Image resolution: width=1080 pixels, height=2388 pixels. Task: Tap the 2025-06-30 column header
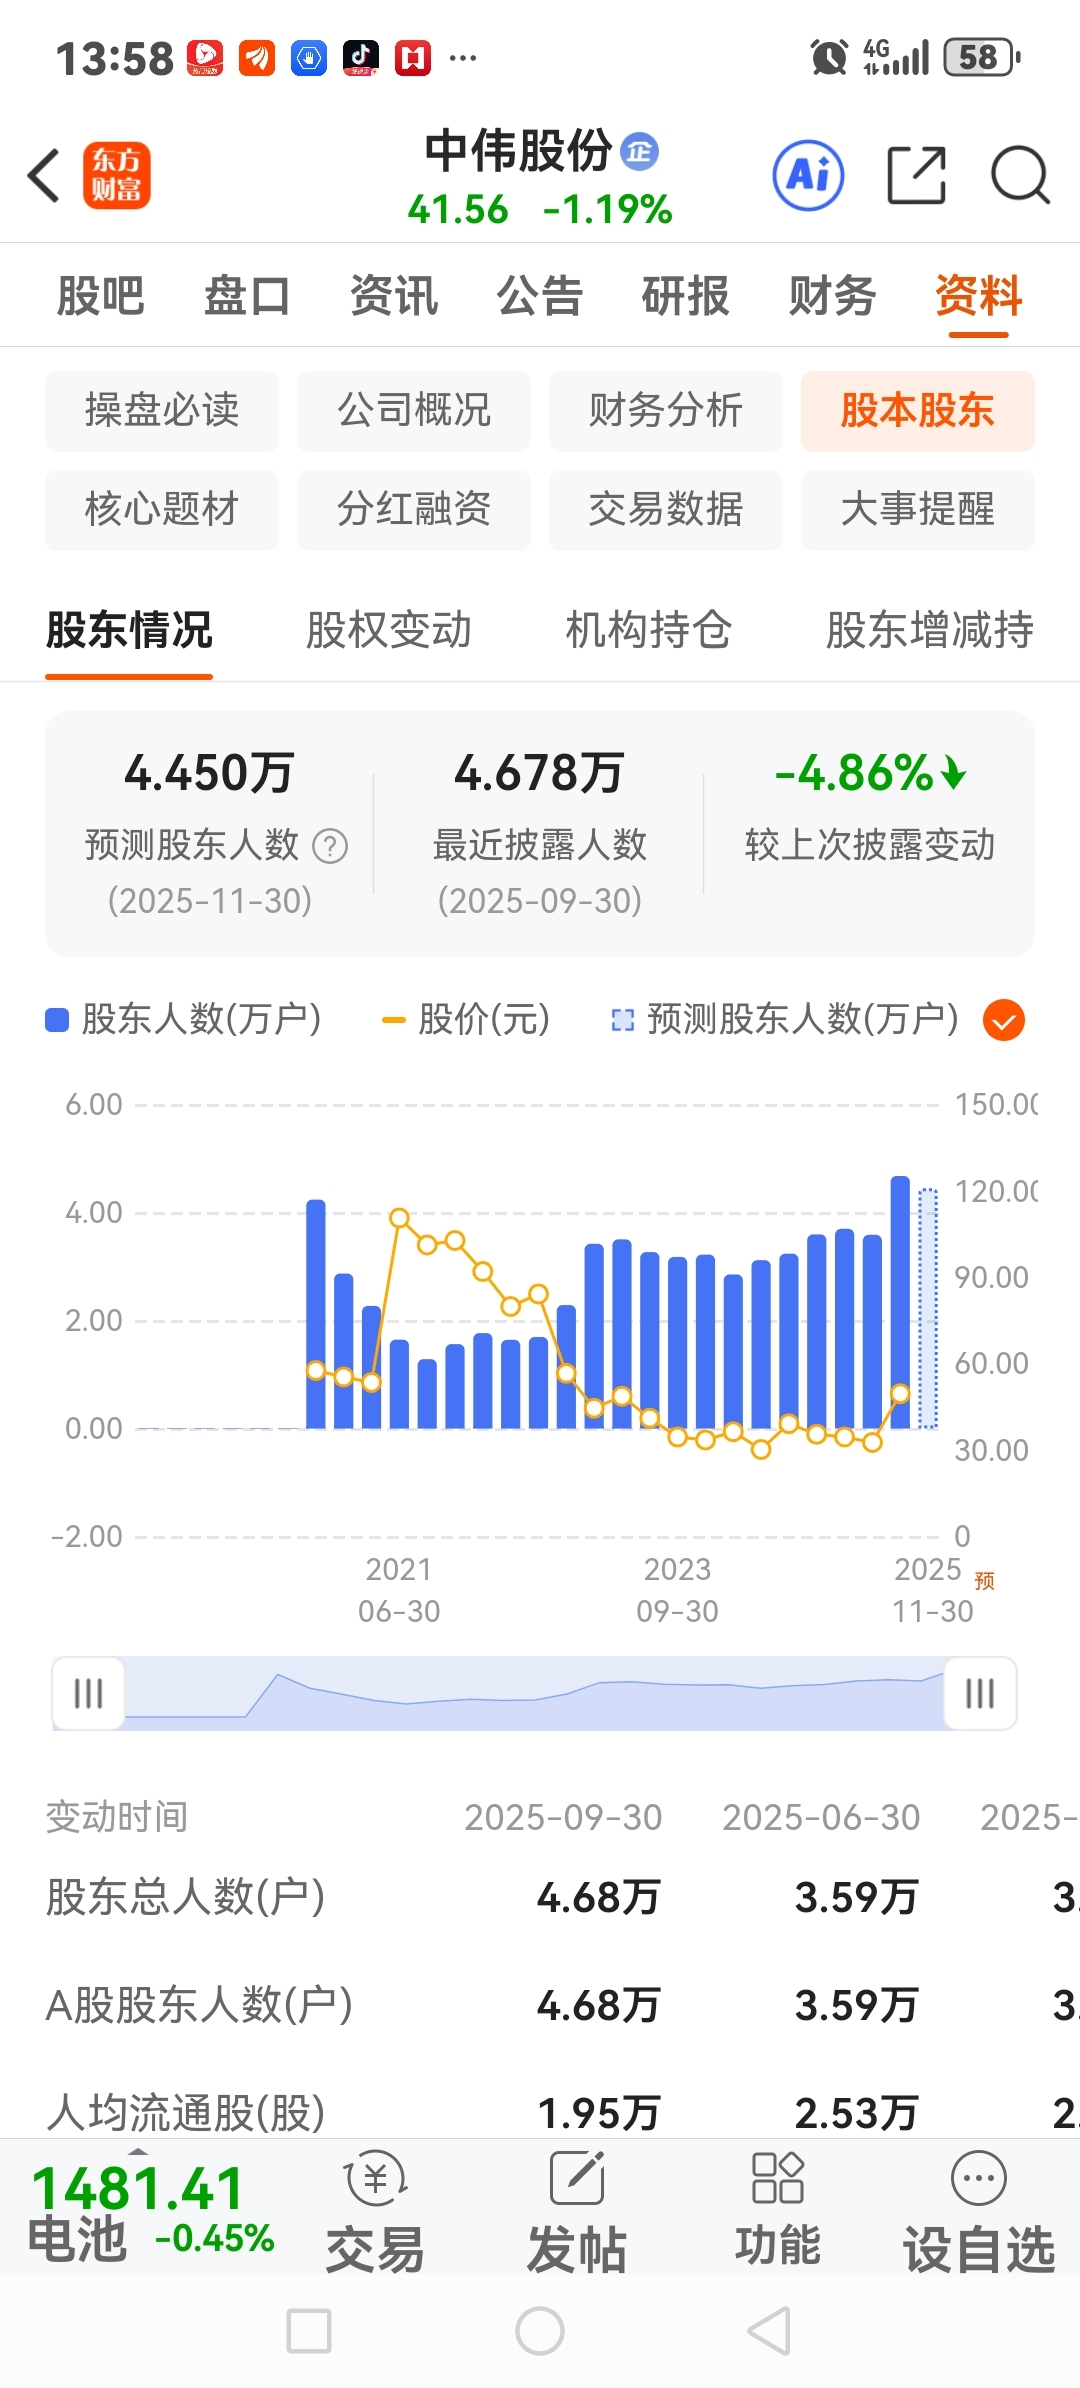pyautogui.click(x=821, y=1817)
